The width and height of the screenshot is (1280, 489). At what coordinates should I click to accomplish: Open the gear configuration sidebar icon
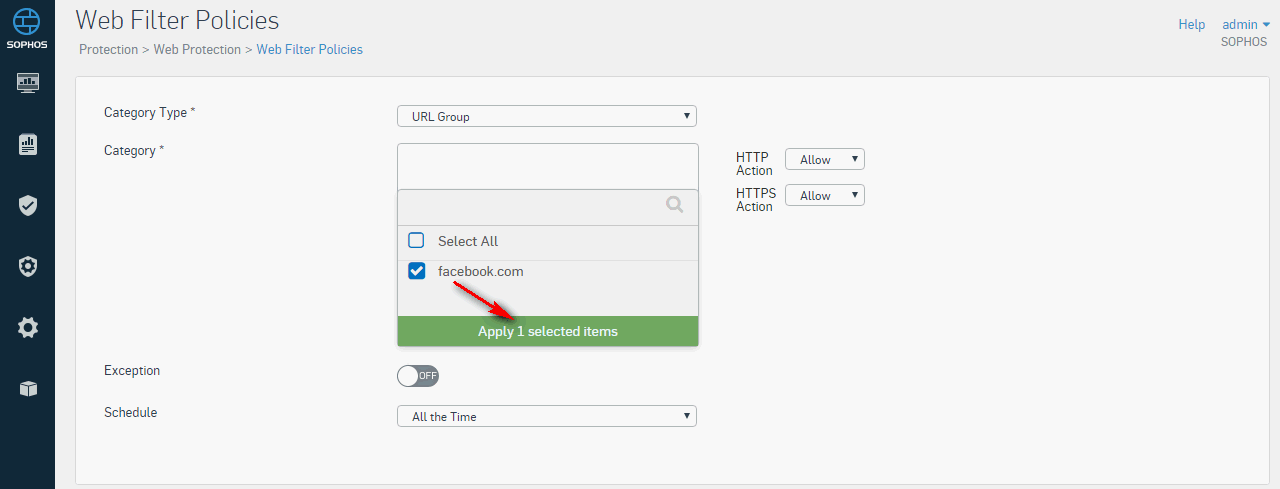click(x=27, y=327)
